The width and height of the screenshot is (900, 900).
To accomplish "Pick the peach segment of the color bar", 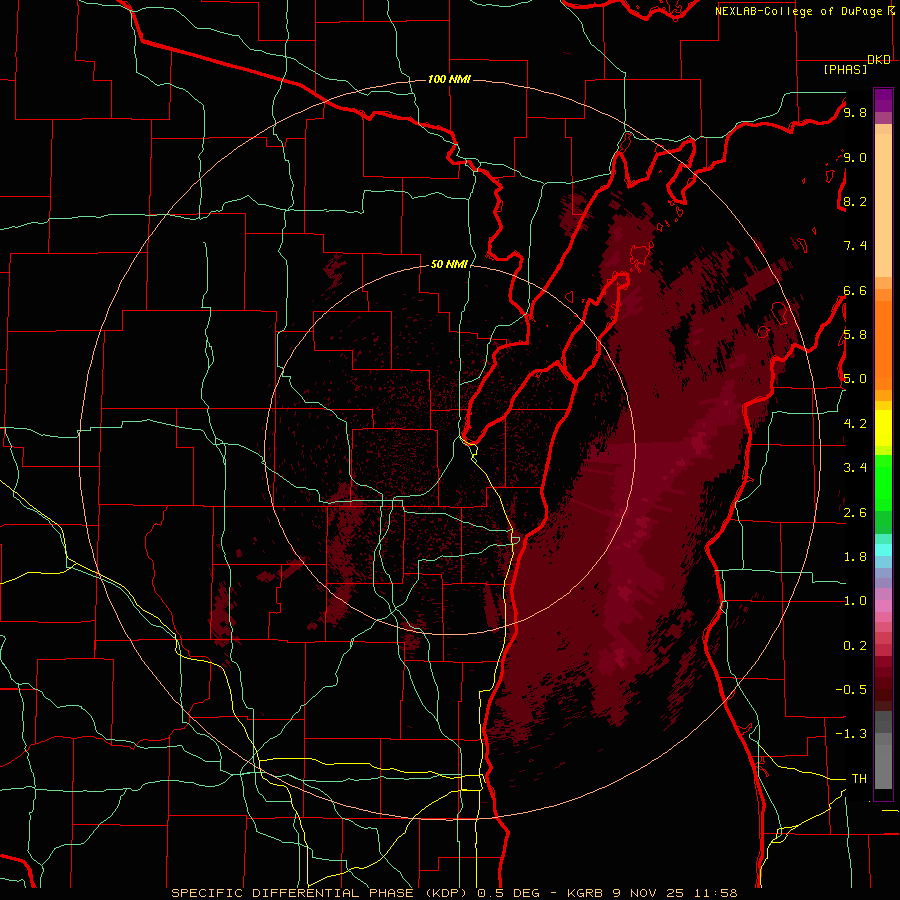I will pos(883,201).
